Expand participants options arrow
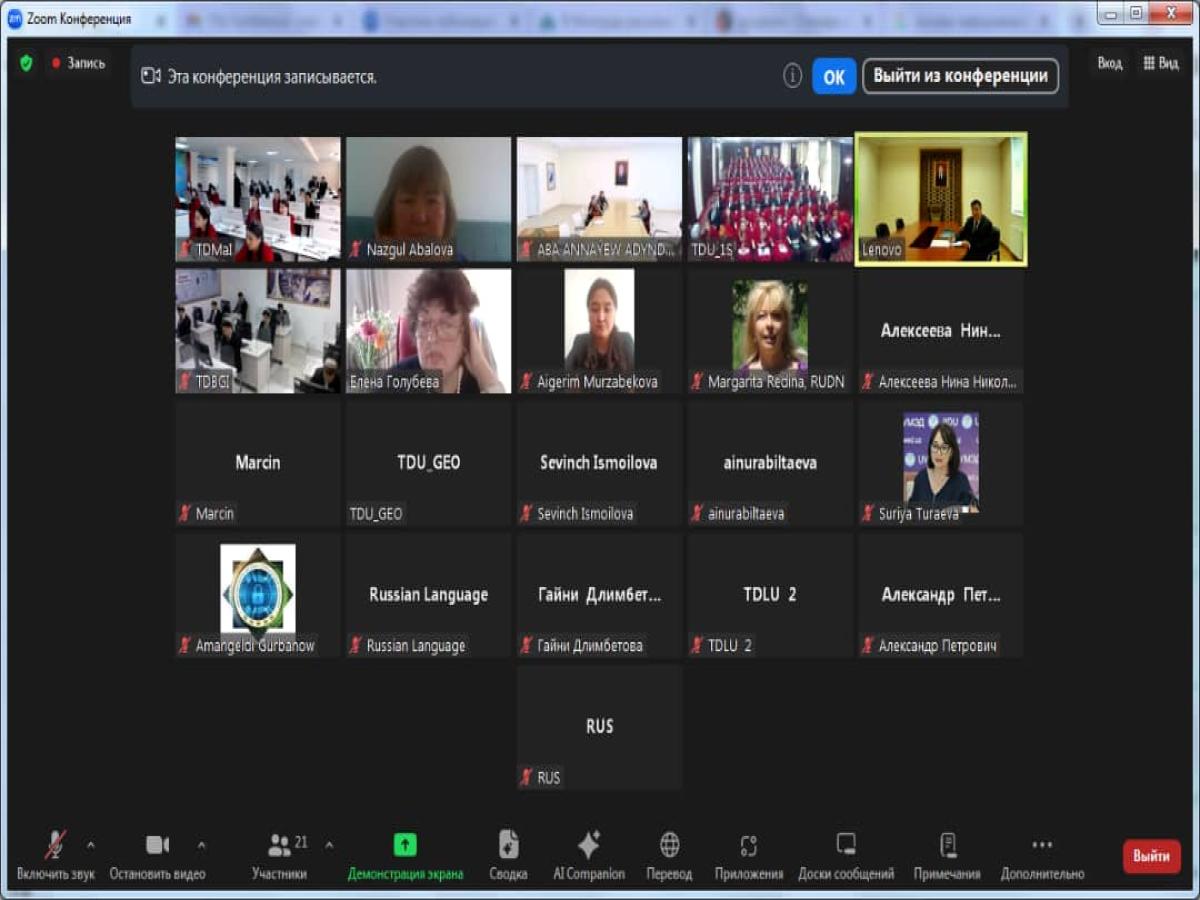Image resolution: width=1200 pixels, height=900 pixels. pyautogui.click(x=329, y=844)
